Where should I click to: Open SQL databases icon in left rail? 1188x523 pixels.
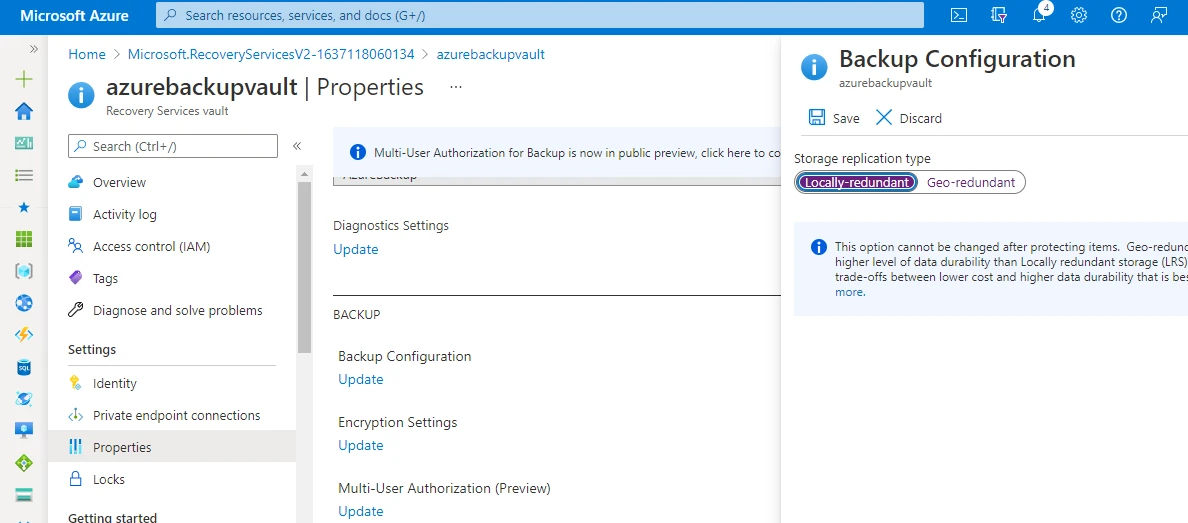(x=24, y=366)
